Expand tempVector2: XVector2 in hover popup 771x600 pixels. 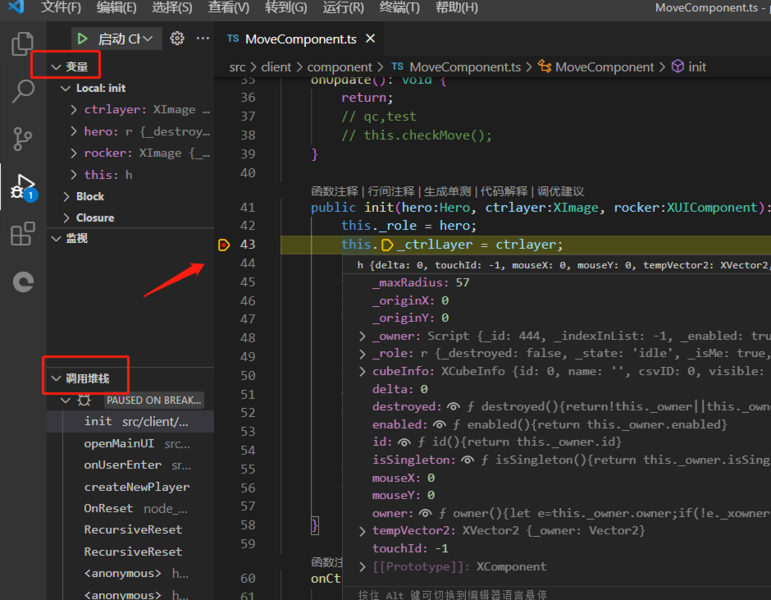(x=362, y=531)
